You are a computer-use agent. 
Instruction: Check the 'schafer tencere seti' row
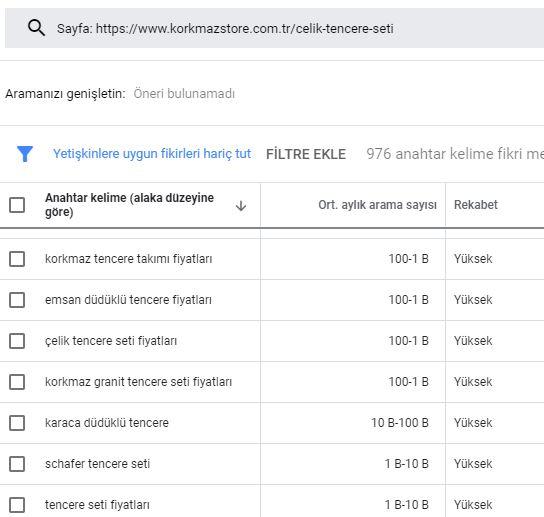click(17, 464)
